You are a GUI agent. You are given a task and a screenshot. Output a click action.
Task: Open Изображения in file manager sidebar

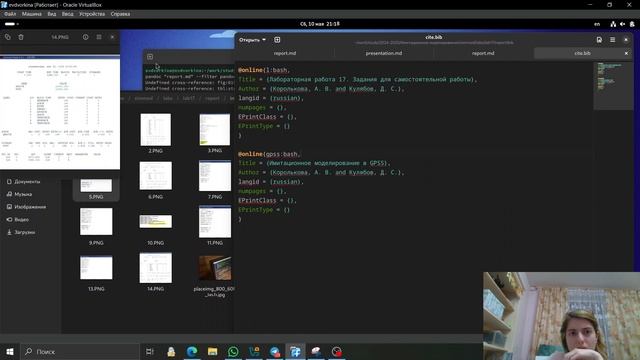coord(31,207)
